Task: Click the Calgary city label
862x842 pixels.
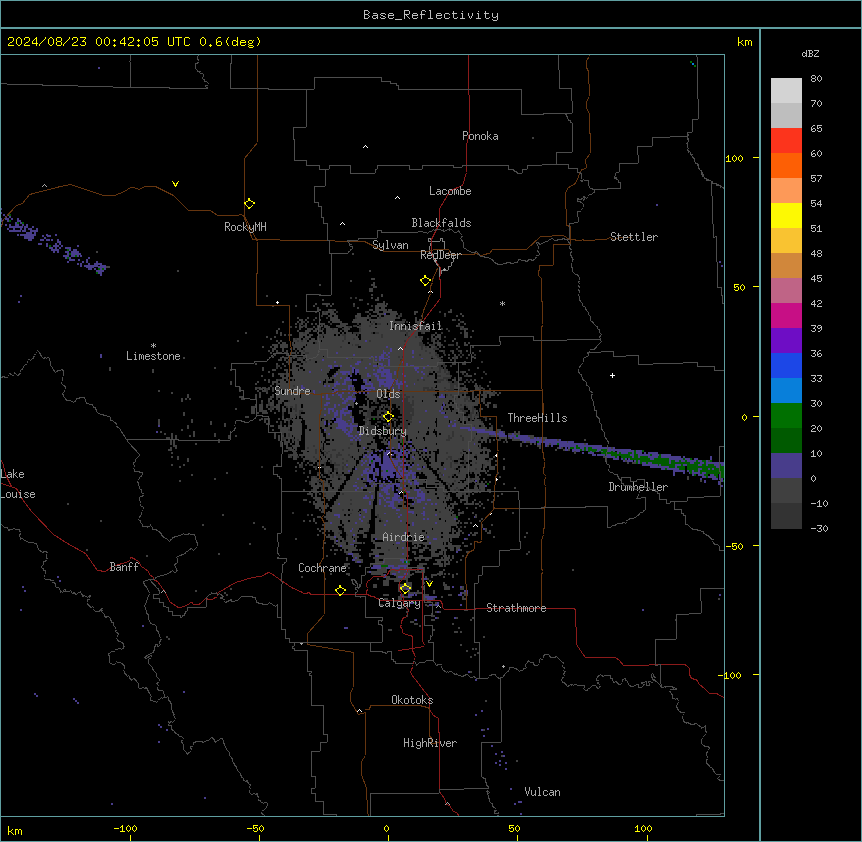Action: pyautogui.click(x=400, y=603)
